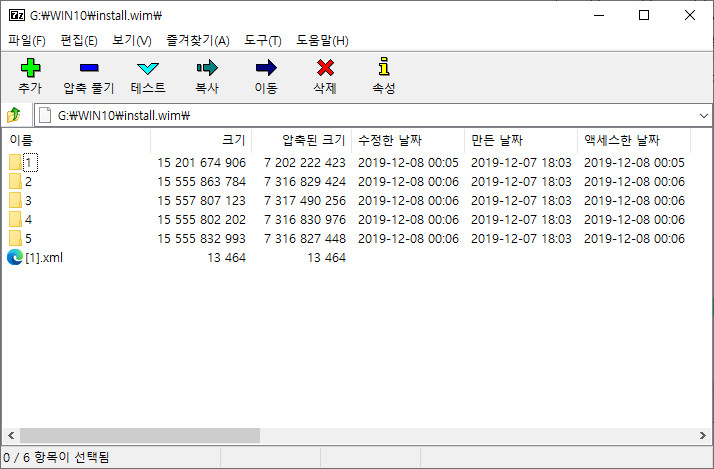
Task: Click created date 2019-12-07 18:03 of folder 3
Action: pyautogui.click(x=521, y=201)
